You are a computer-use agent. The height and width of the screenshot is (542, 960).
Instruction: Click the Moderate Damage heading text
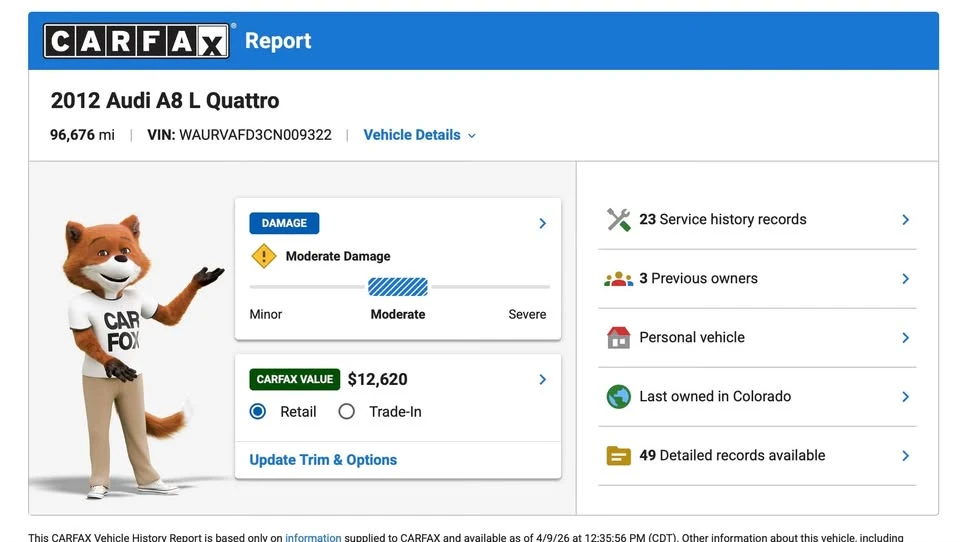tap(338, 256)
